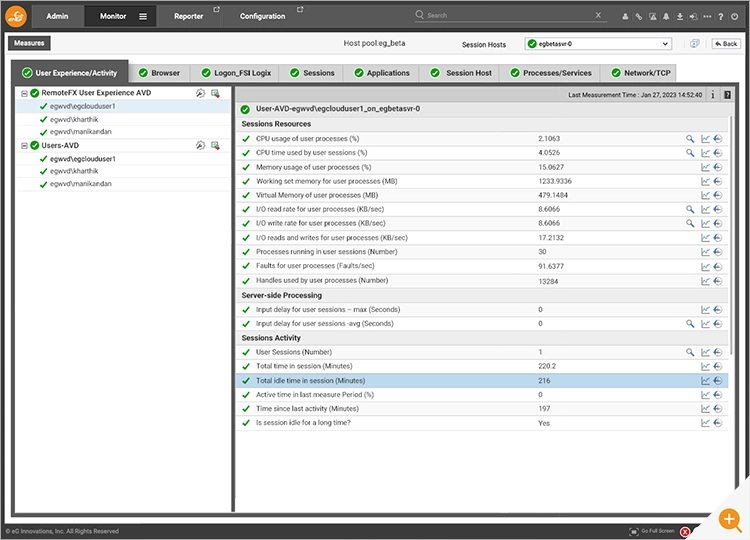Open the Session Hosts dropdown egbetasvr-0
750x540 pixels.
click(x=598, y=44)
